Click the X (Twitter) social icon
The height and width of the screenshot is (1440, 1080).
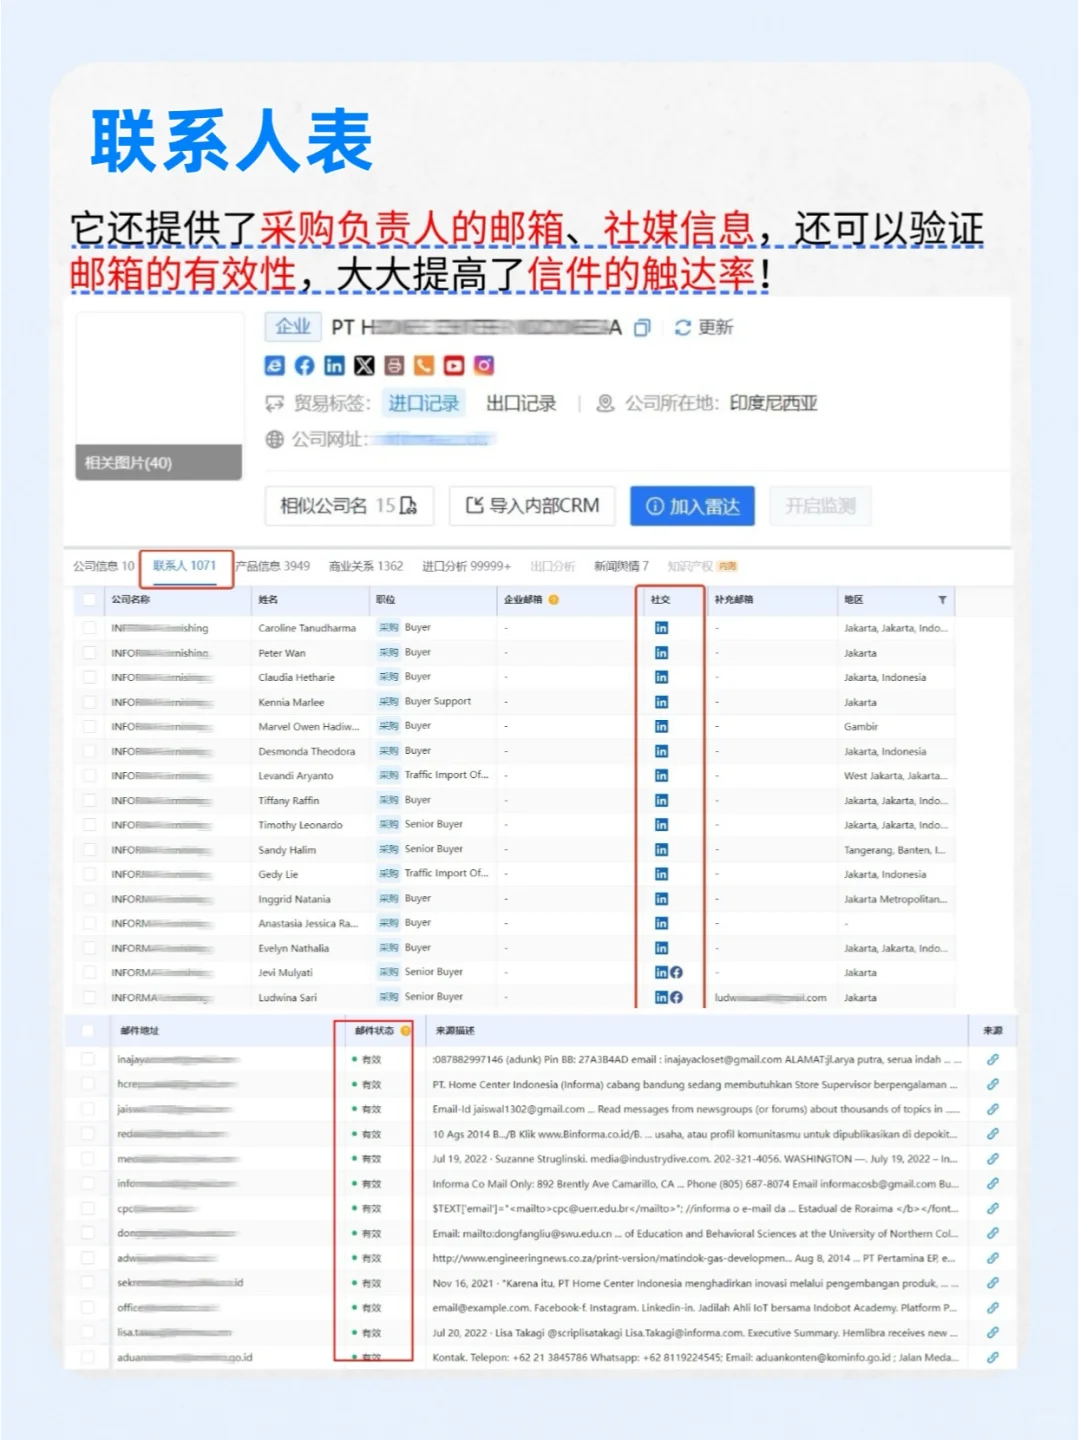tap(364, 366)
